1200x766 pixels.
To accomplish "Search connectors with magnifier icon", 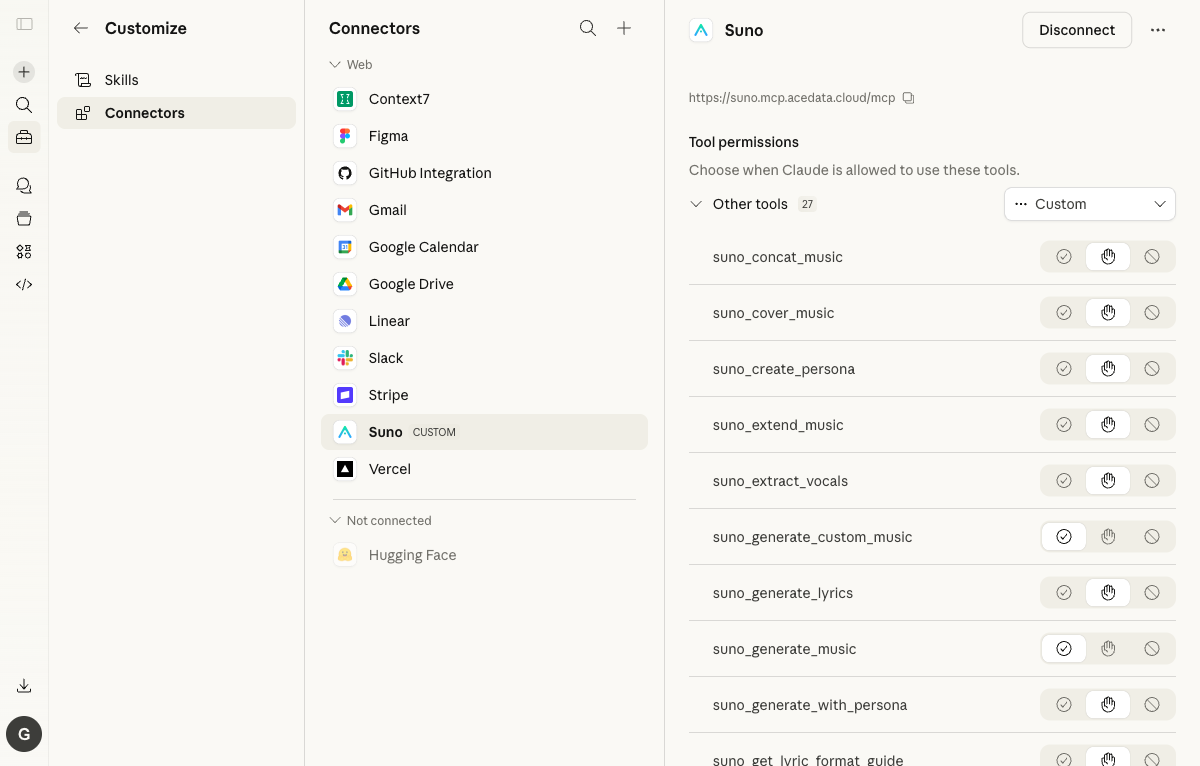I will click(x=588, y=28).
